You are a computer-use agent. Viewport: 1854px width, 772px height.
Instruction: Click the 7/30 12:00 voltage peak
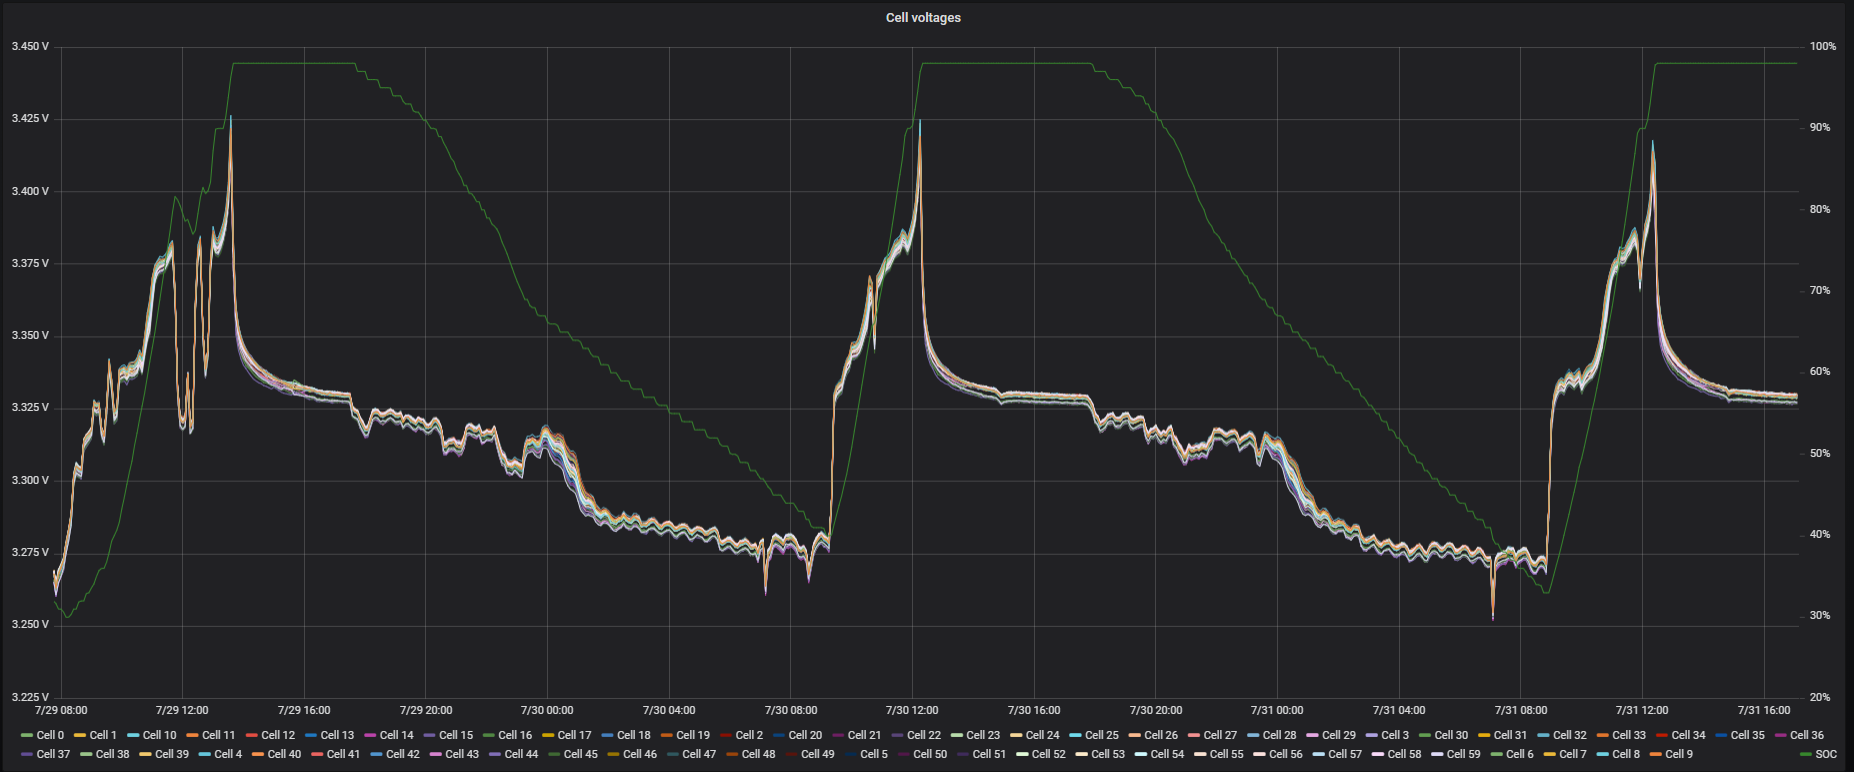[x=920, y=121]
